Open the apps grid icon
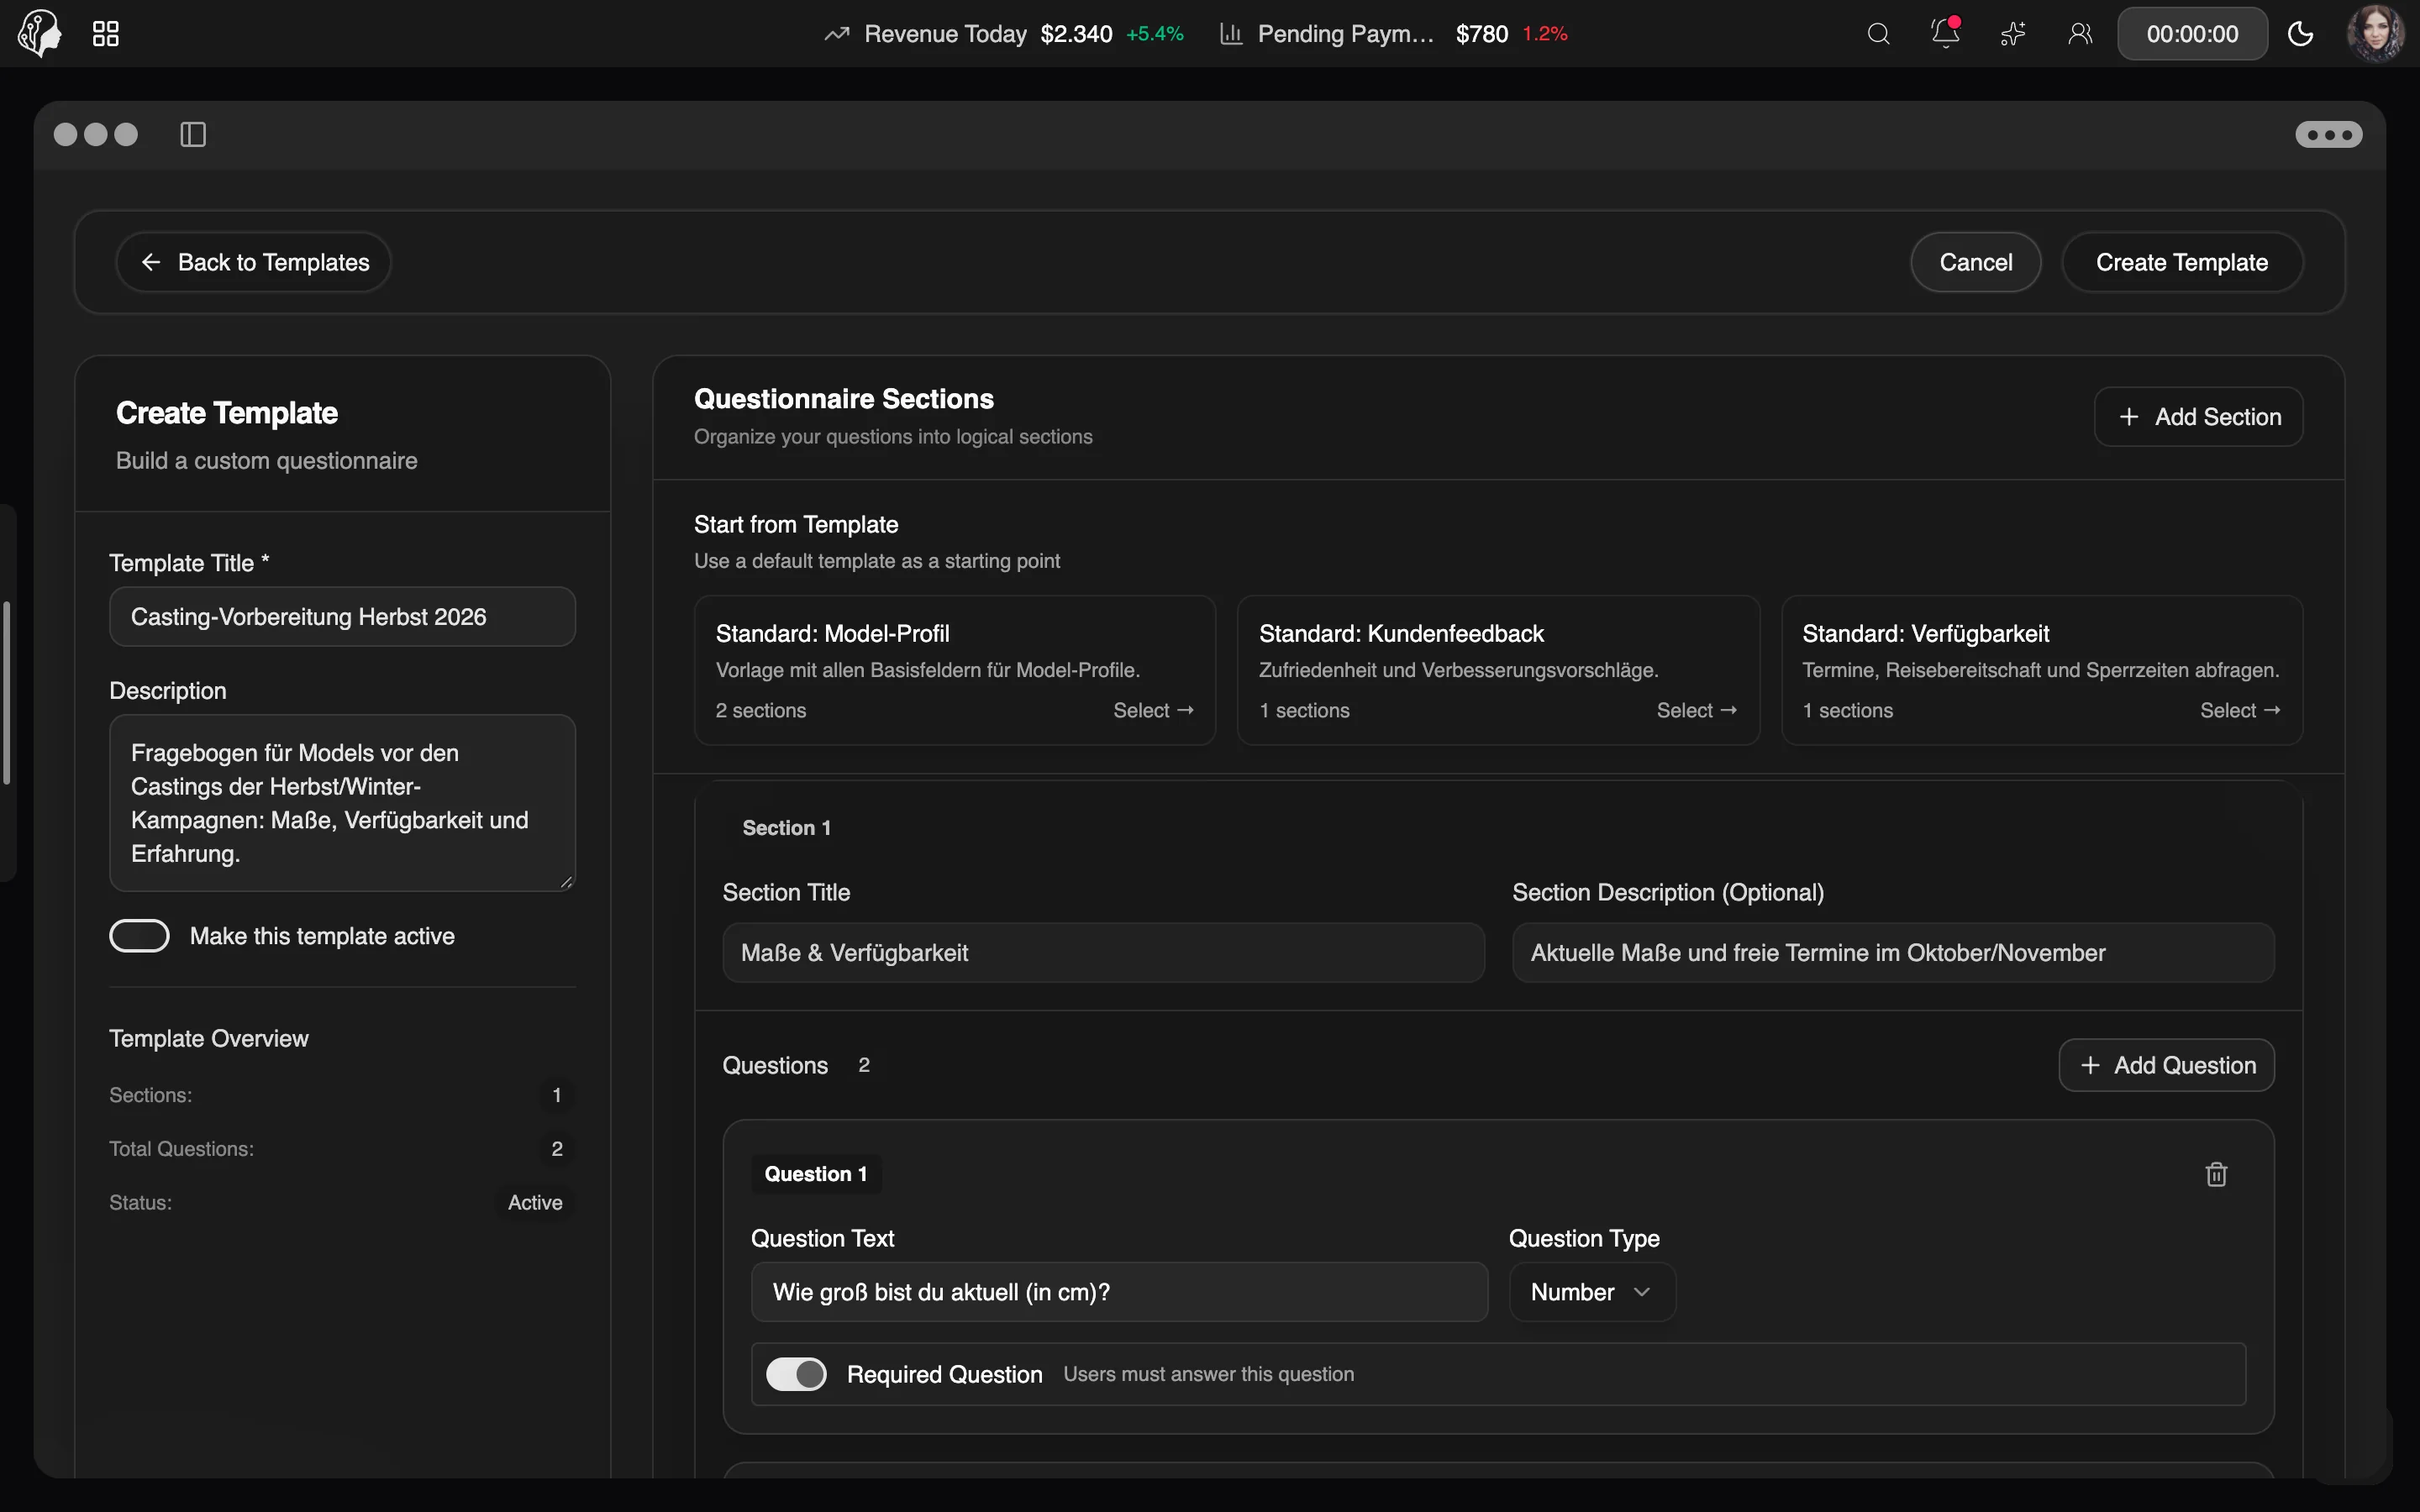This screenshot has width=2420, height=1512. [106, 34]
